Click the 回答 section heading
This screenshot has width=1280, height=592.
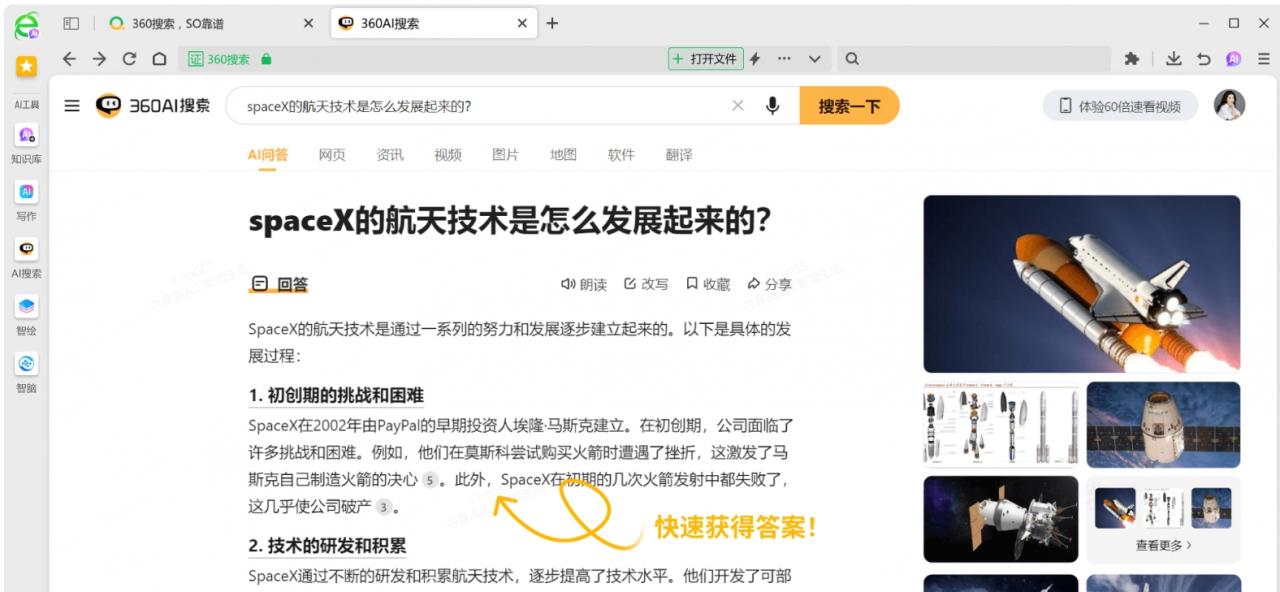tap(279, 284)
